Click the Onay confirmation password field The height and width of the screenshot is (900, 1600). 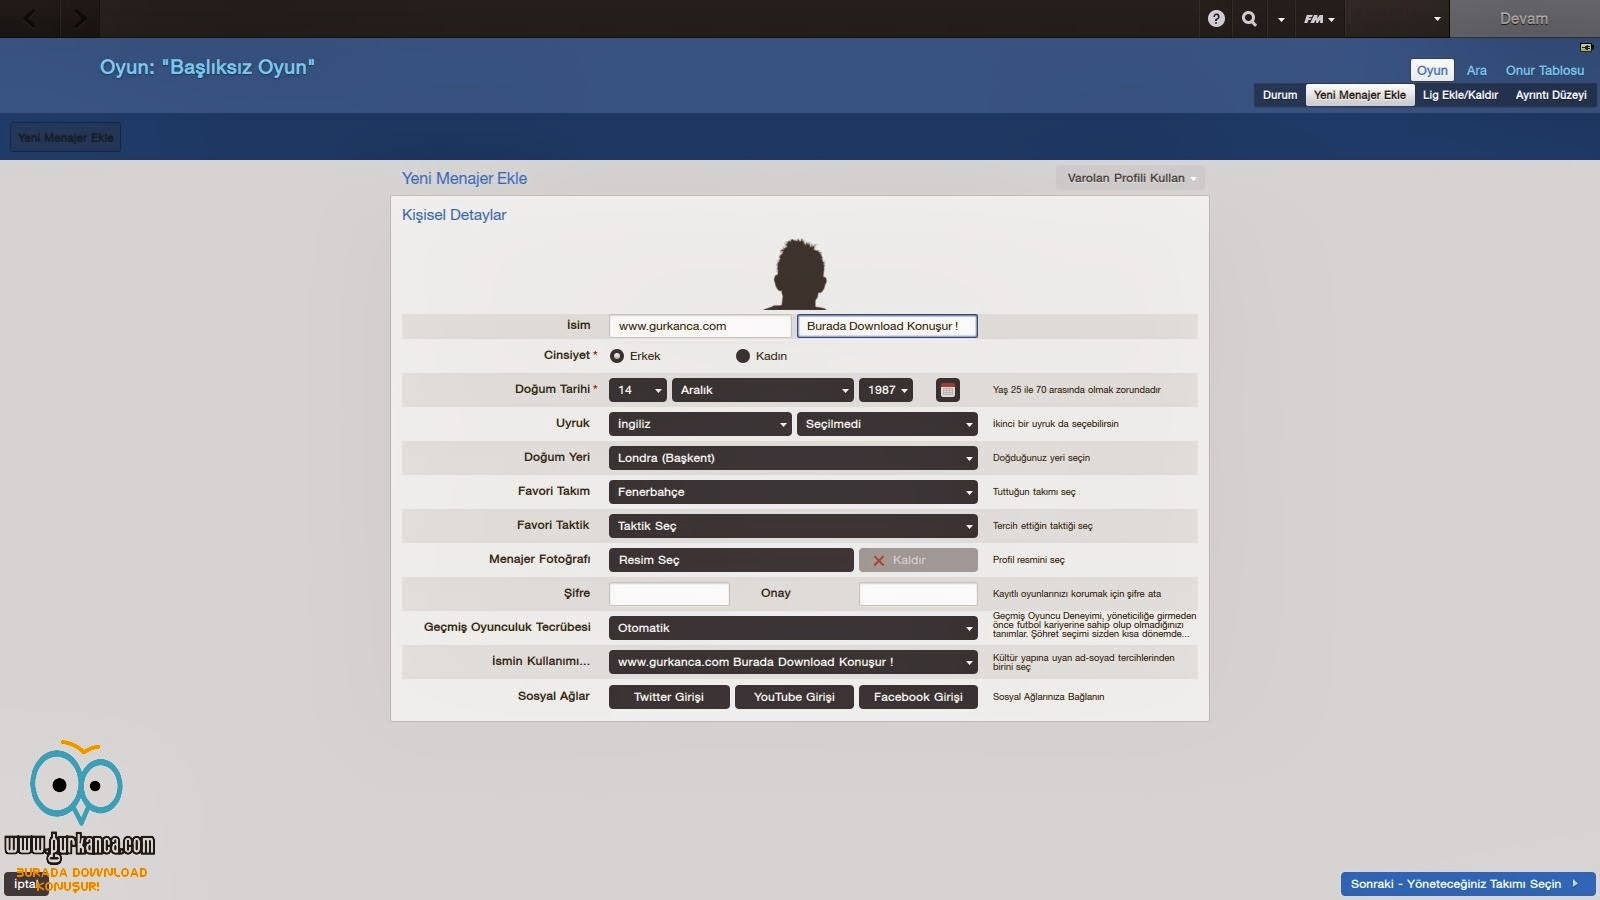click(x=918, y=594)
